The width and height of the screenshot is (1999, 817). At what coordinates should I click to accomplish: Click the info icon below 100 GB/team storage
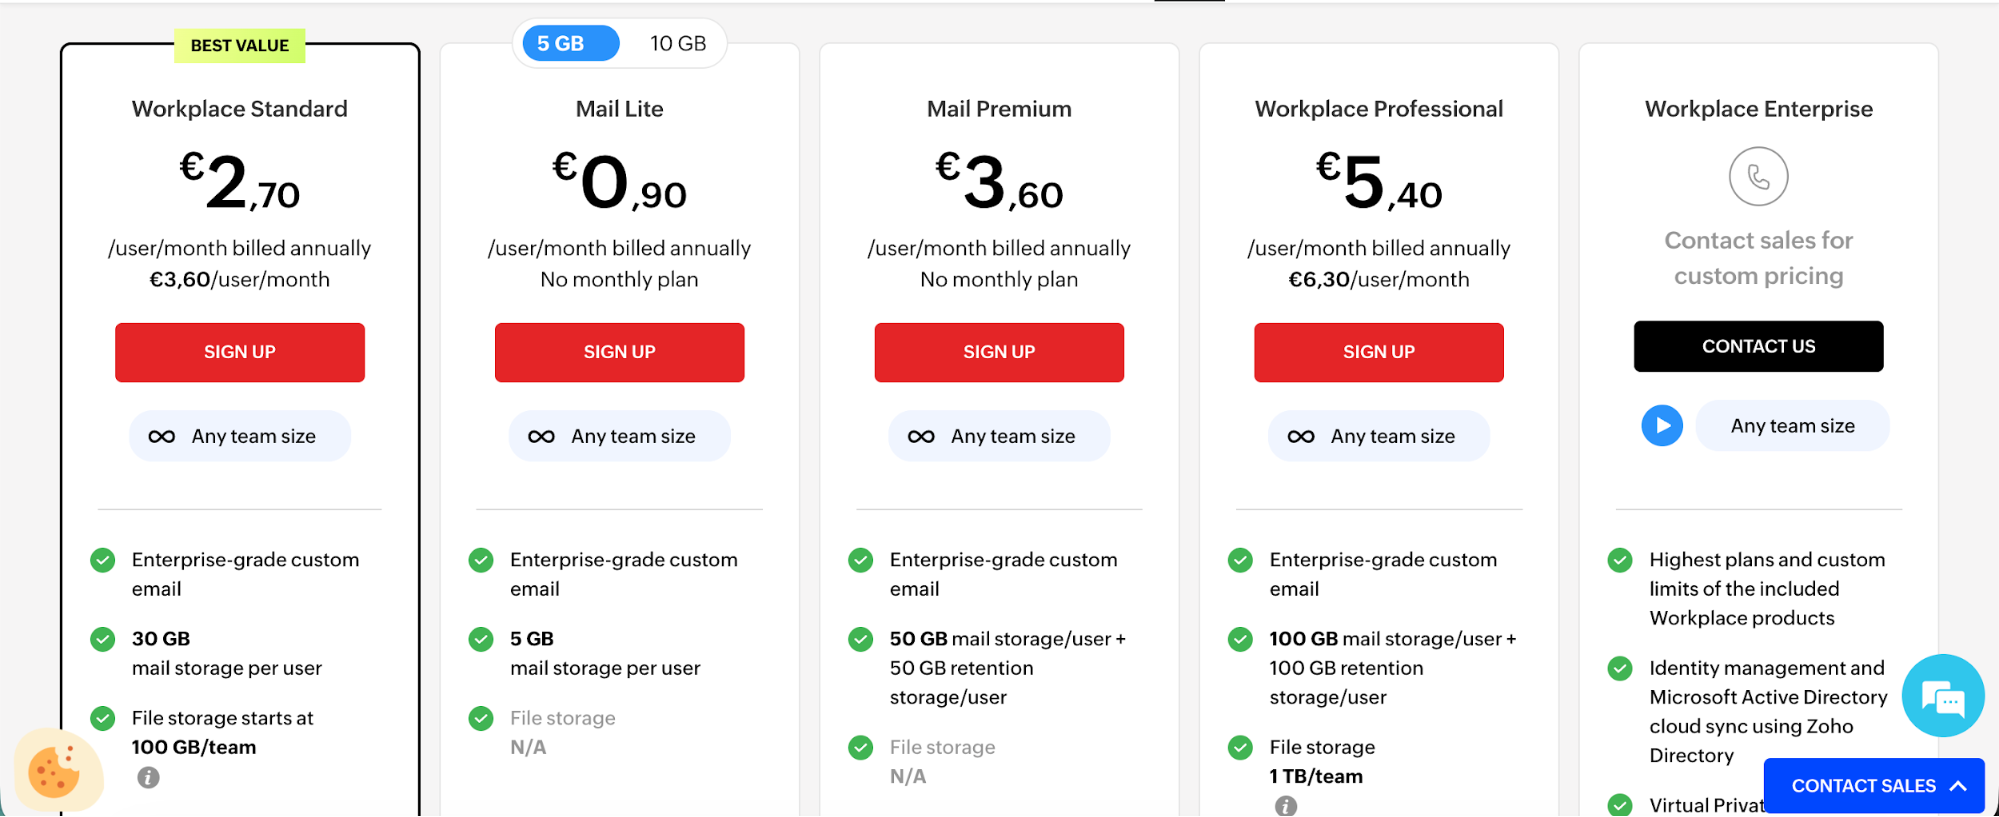(x=148, y=777)
